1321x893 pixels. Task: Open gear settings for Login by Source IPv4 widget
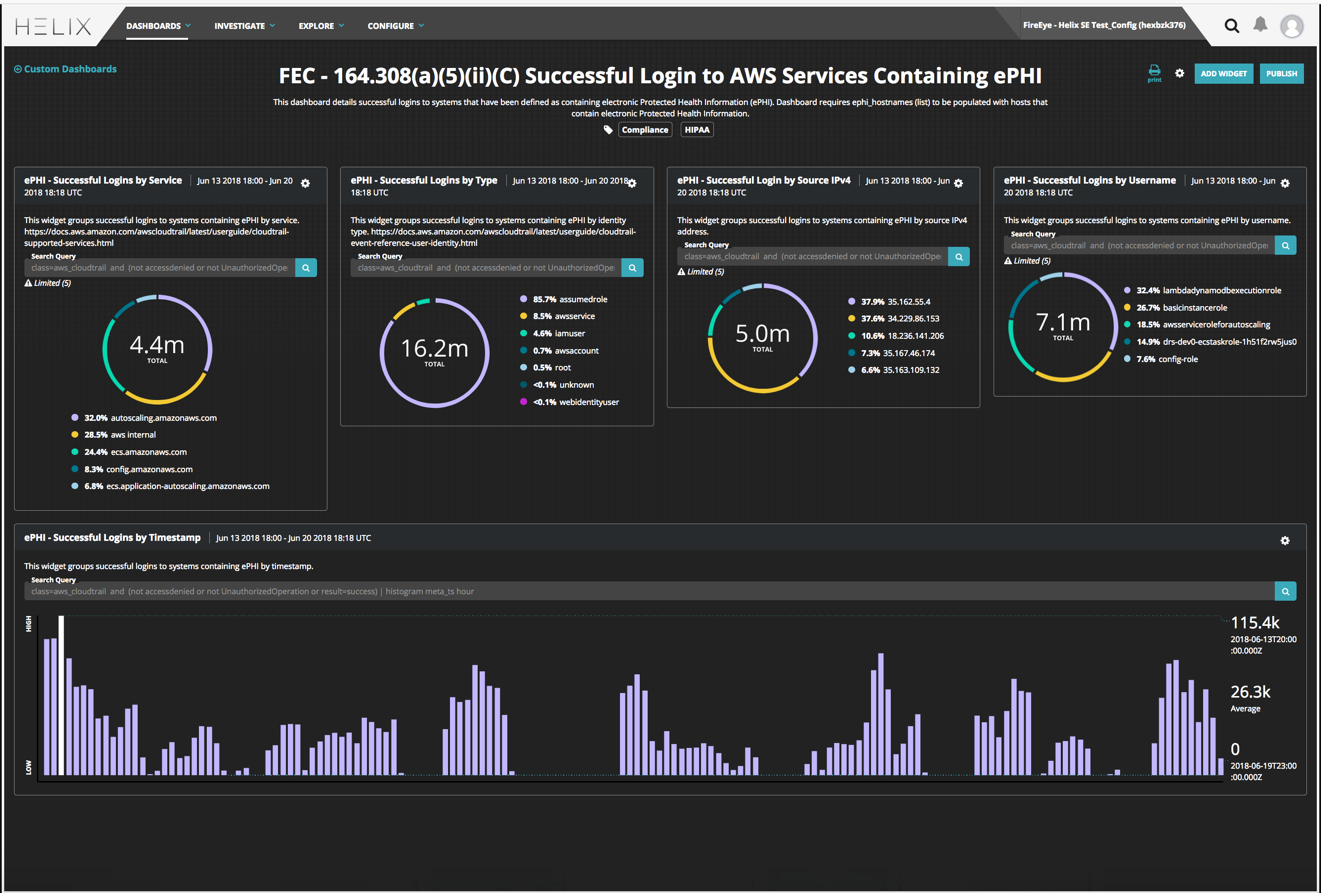pos(958,183)
